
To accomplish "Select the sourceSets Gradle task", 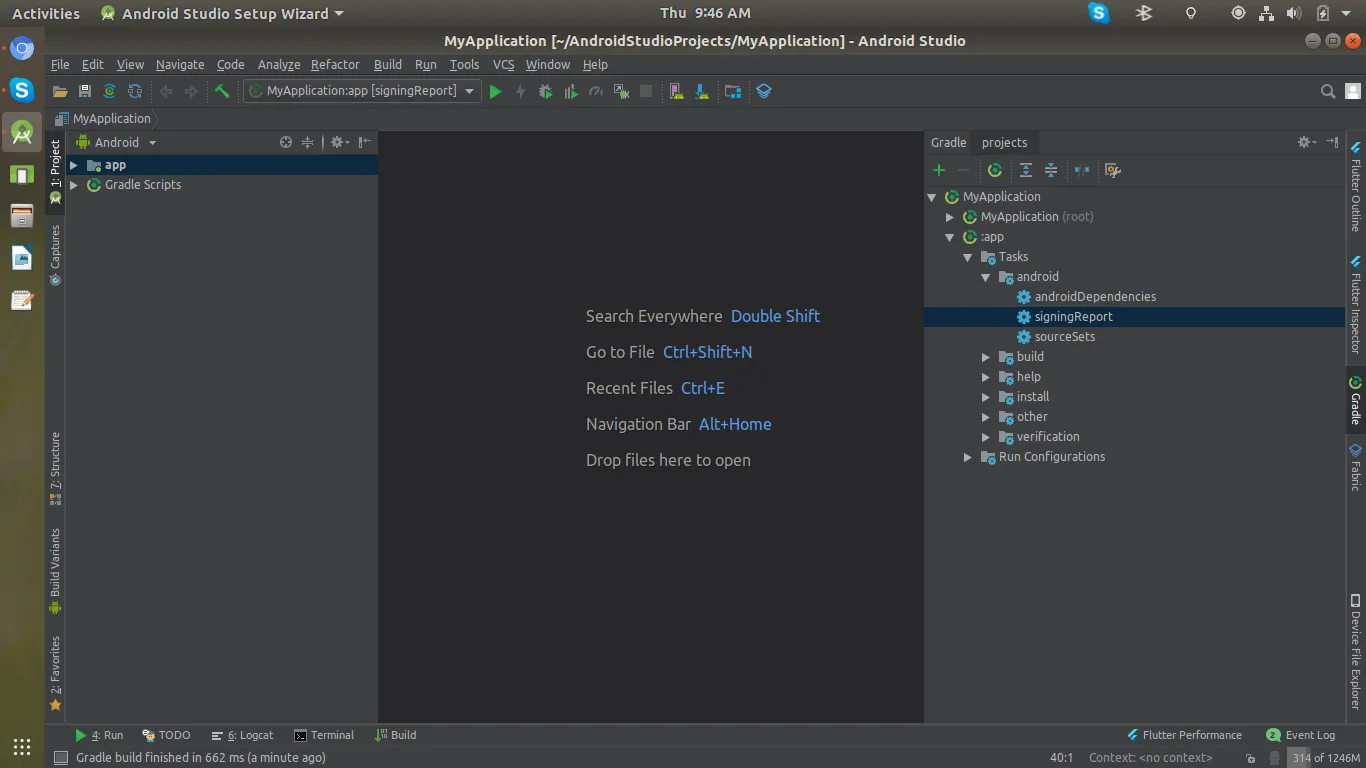I will click(1064, 337).
